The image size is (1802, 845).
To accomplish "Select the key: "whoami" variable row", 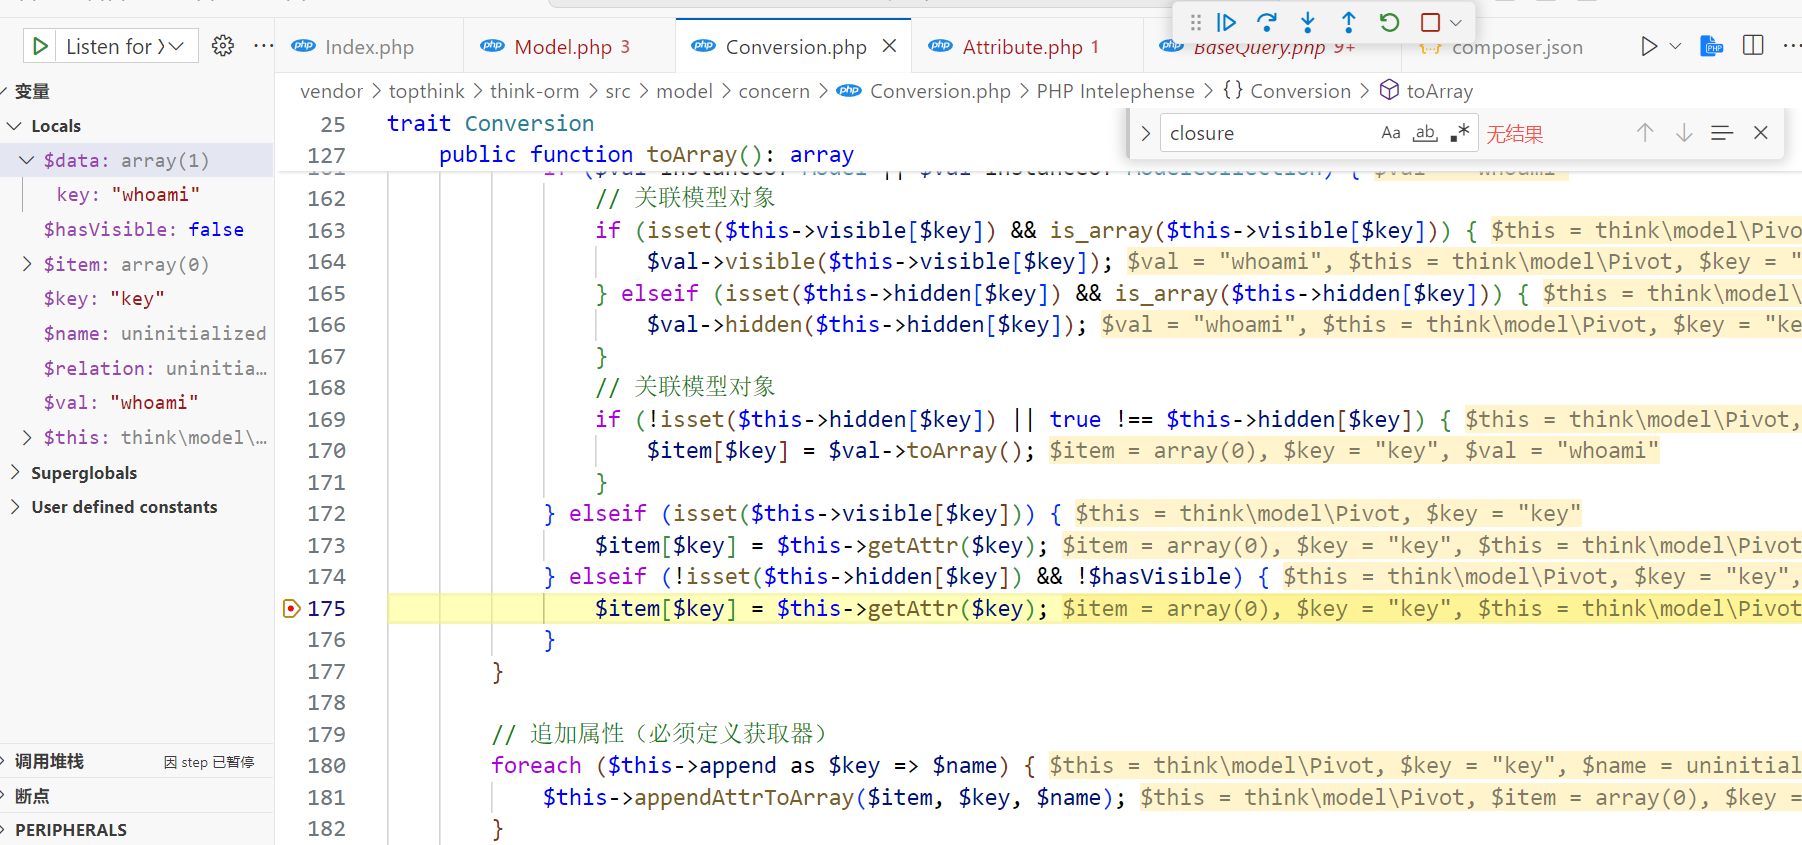I will 137,195.
